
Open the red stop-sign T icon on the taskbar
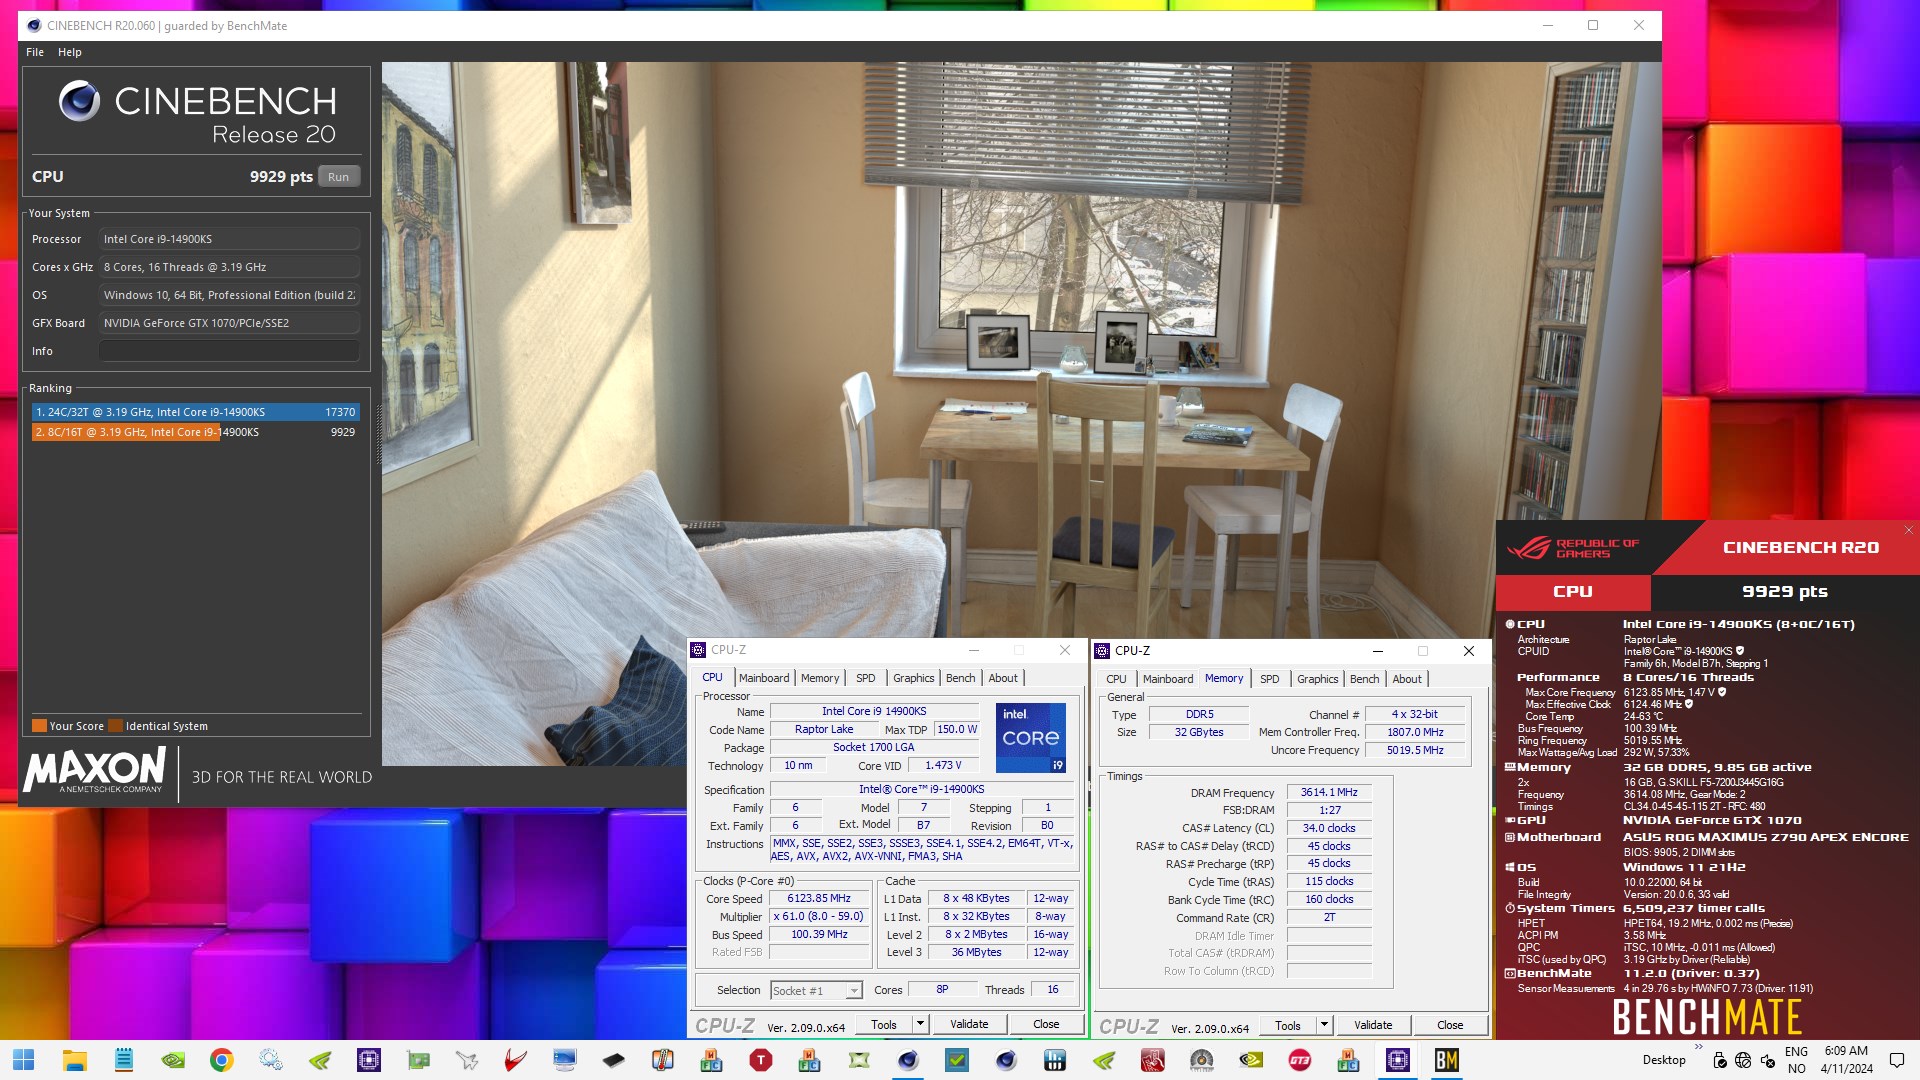[761, 1060]
